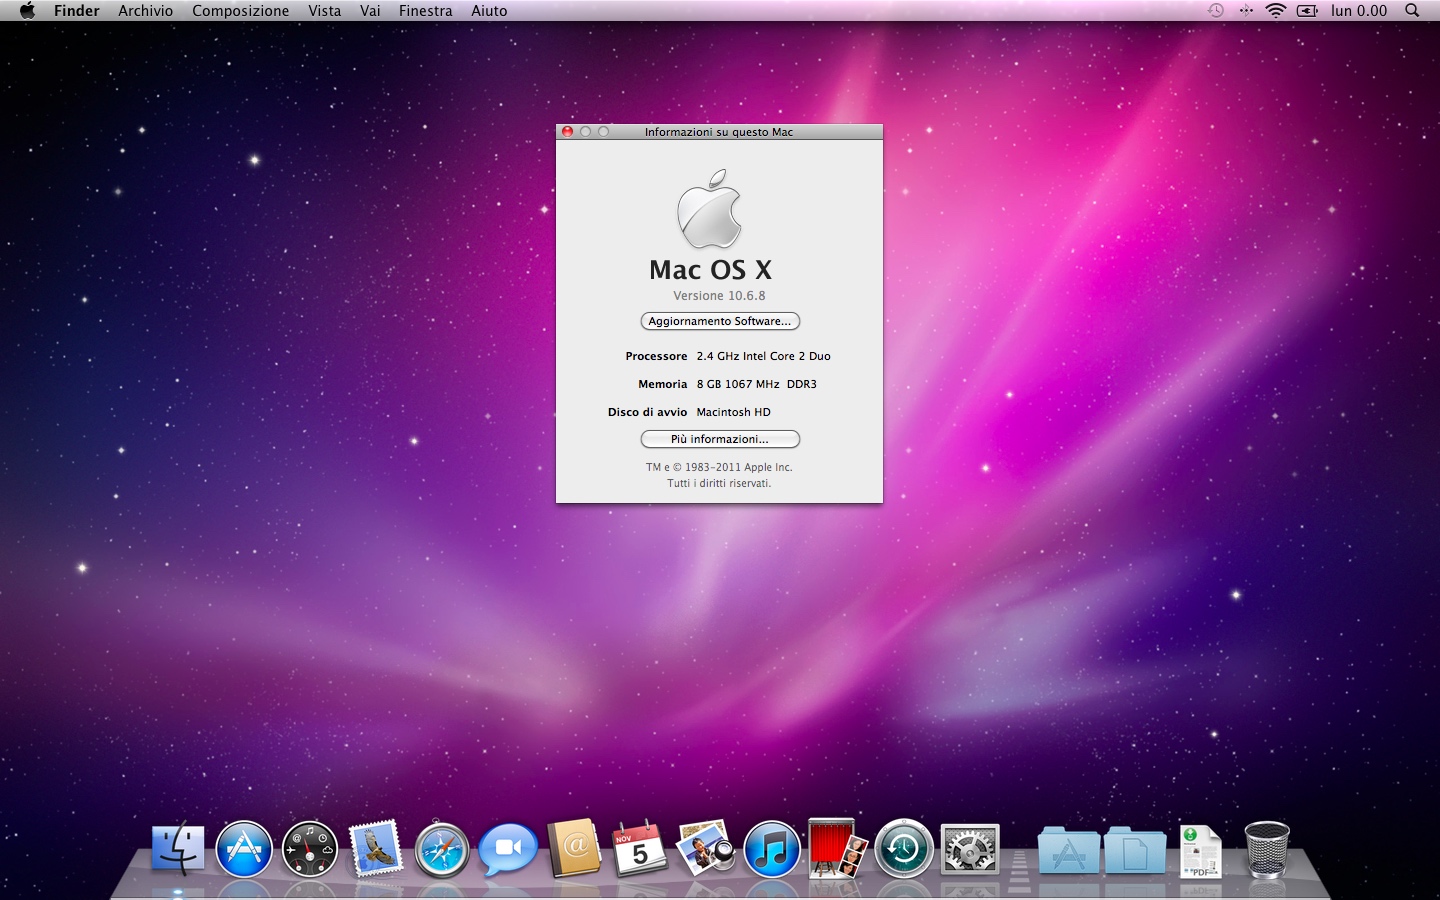Start a video chat with iChat
1440x900 pixels.
(507, 848)
